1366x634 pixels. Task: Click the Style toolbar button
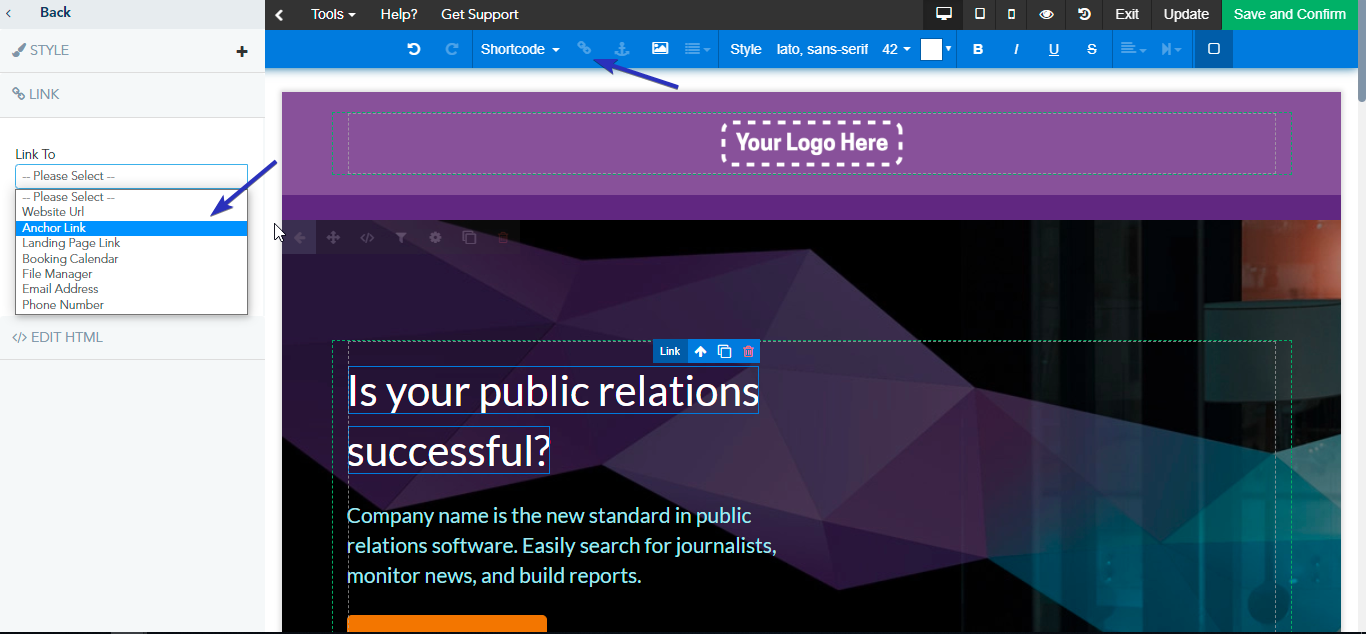point(746,49)
